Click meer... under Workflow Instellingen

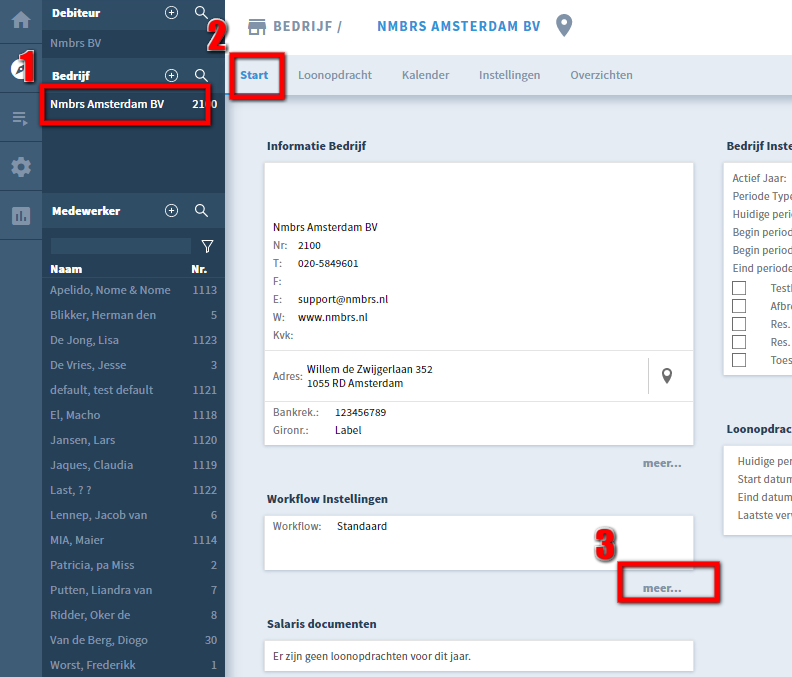pyautogui.click(x=662, y=588)
